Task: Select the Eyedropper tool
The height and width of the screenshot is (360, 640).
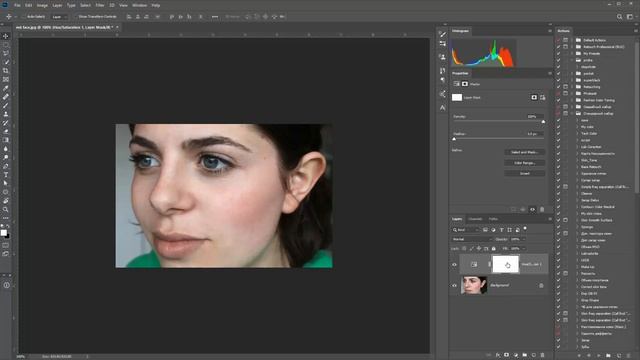Action: (6, 88)
